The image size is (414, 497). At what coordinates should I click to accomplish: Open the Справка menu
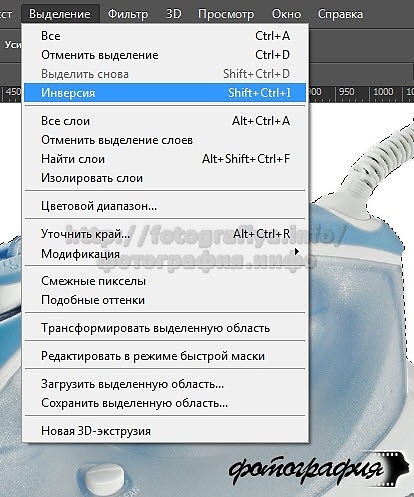point(340,14)
